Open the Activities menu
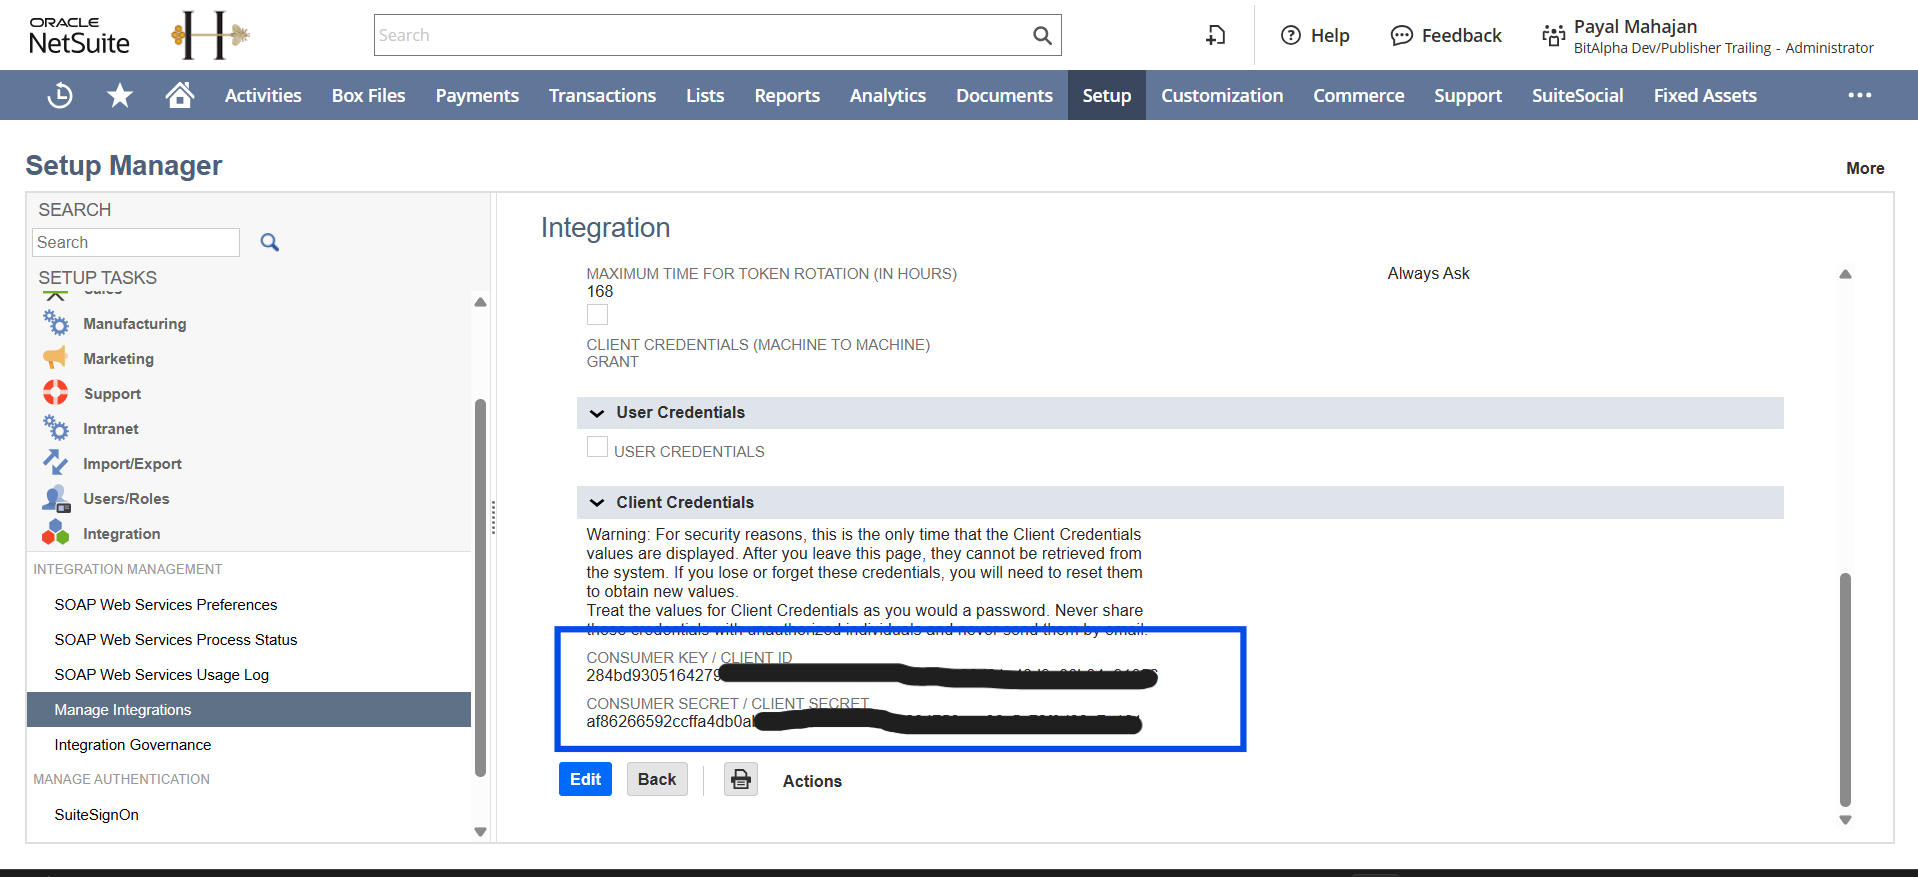Viewport: 1918px width, 877px height. click(x=263, y=96)
